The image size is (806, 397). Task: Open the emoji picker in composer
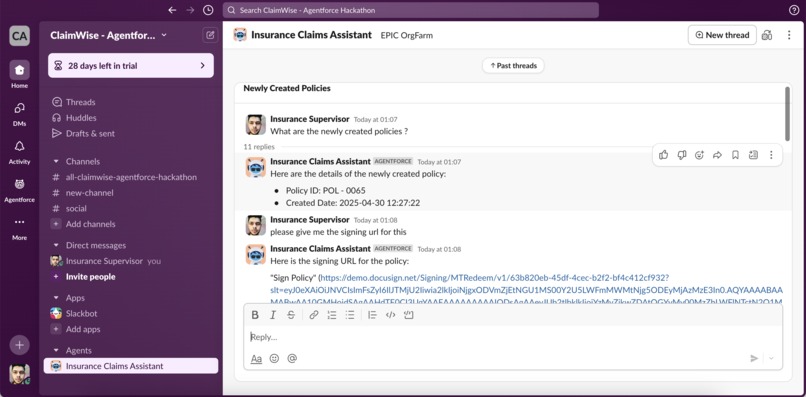coord(274,358)
